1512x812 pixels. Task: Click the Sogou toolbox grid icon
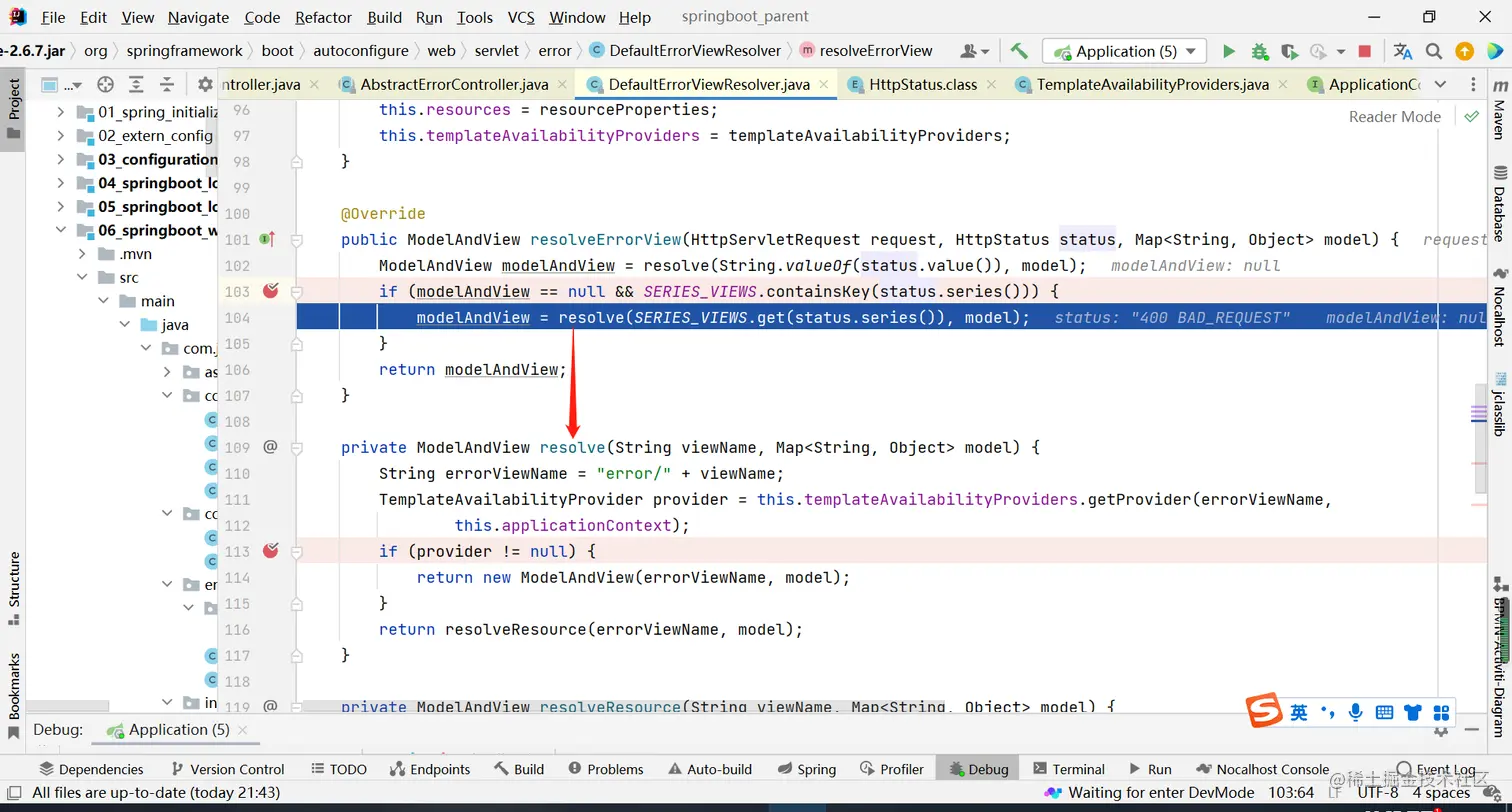click(x=1441, y=712)
